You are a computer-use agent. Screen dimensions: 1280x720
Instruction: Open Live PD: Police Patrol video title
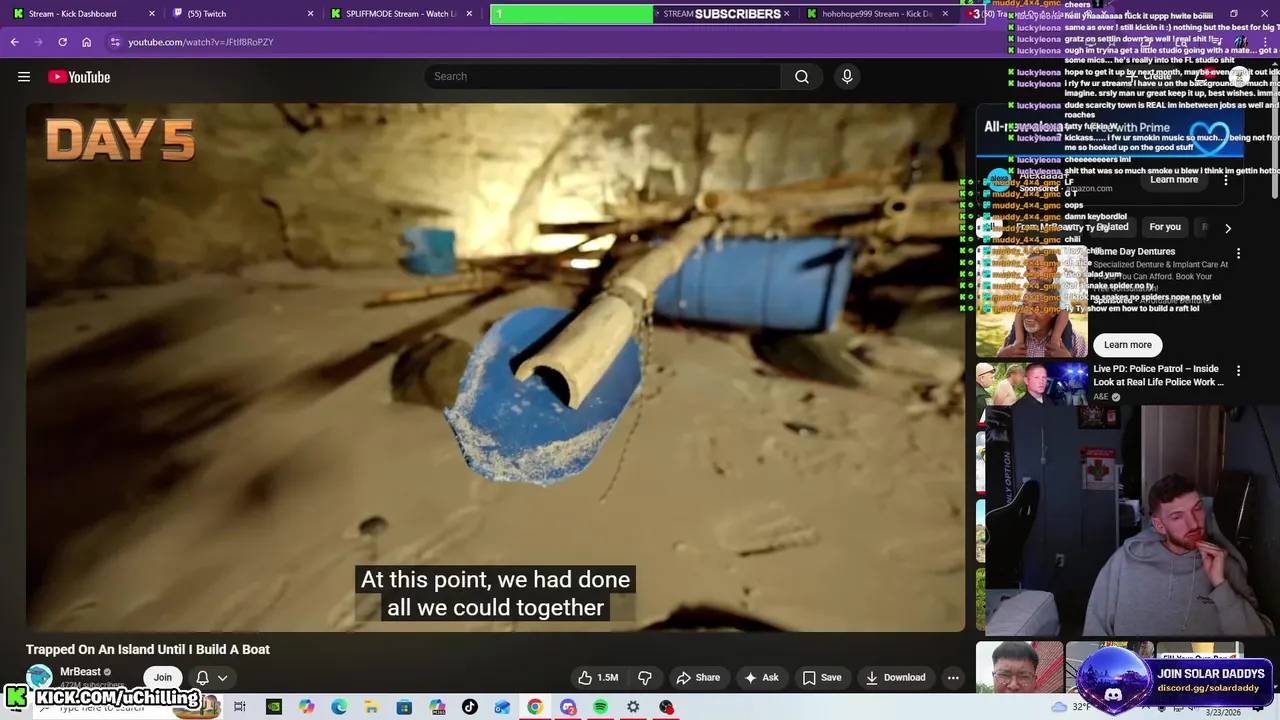(1158, 375)
